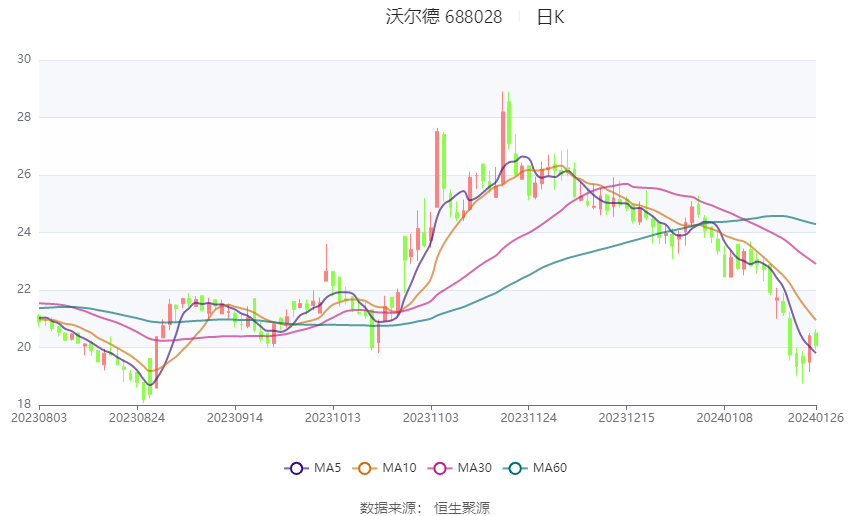The width and height of the screenshot is (850, 516).
Task: Click the tallest candlestick near 29
Action: 503,138
